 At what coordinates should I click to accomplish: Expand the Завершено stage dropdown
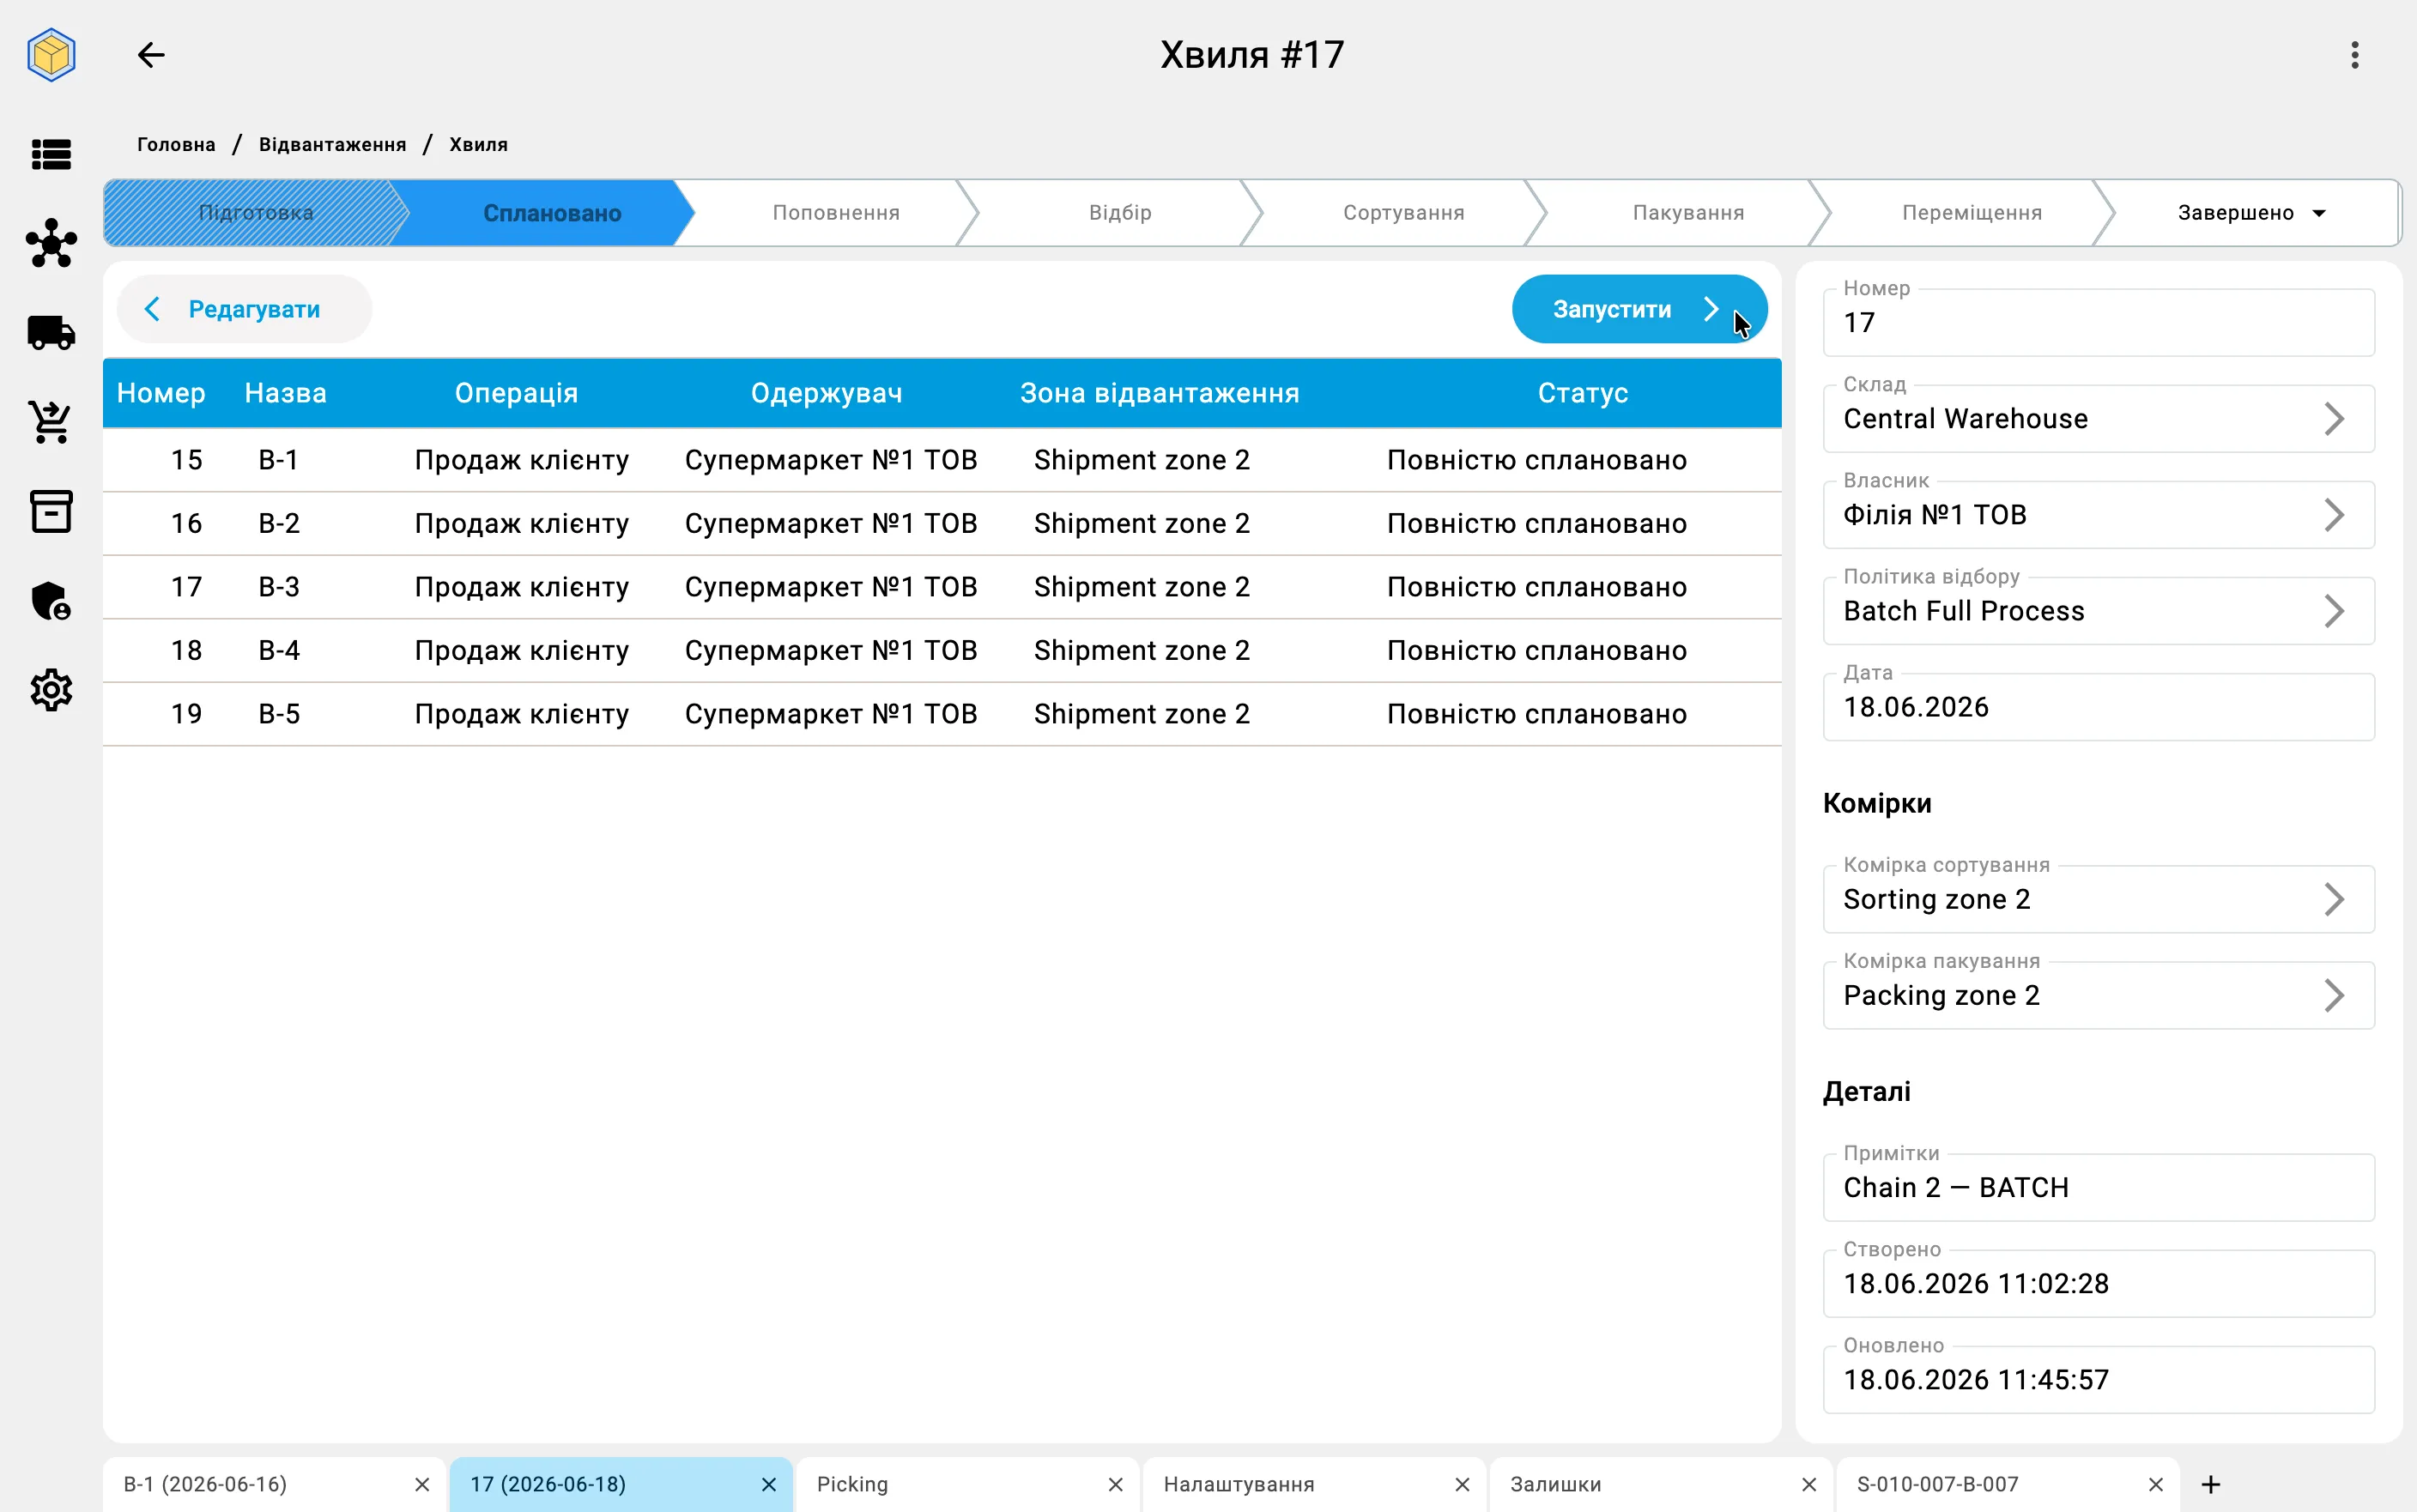tap(2319, 213)
